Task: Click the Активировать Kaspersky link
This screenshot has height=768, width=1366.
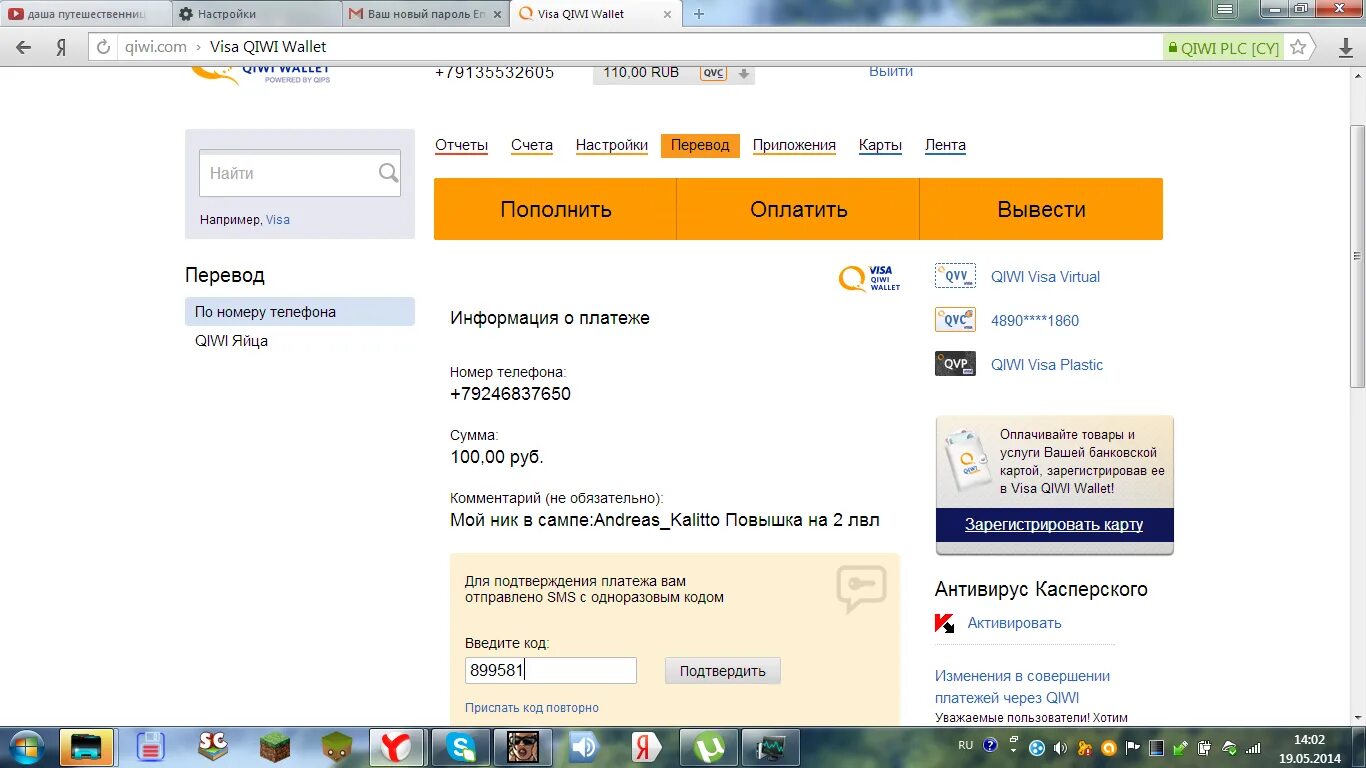Action: tap(1014, 623)
